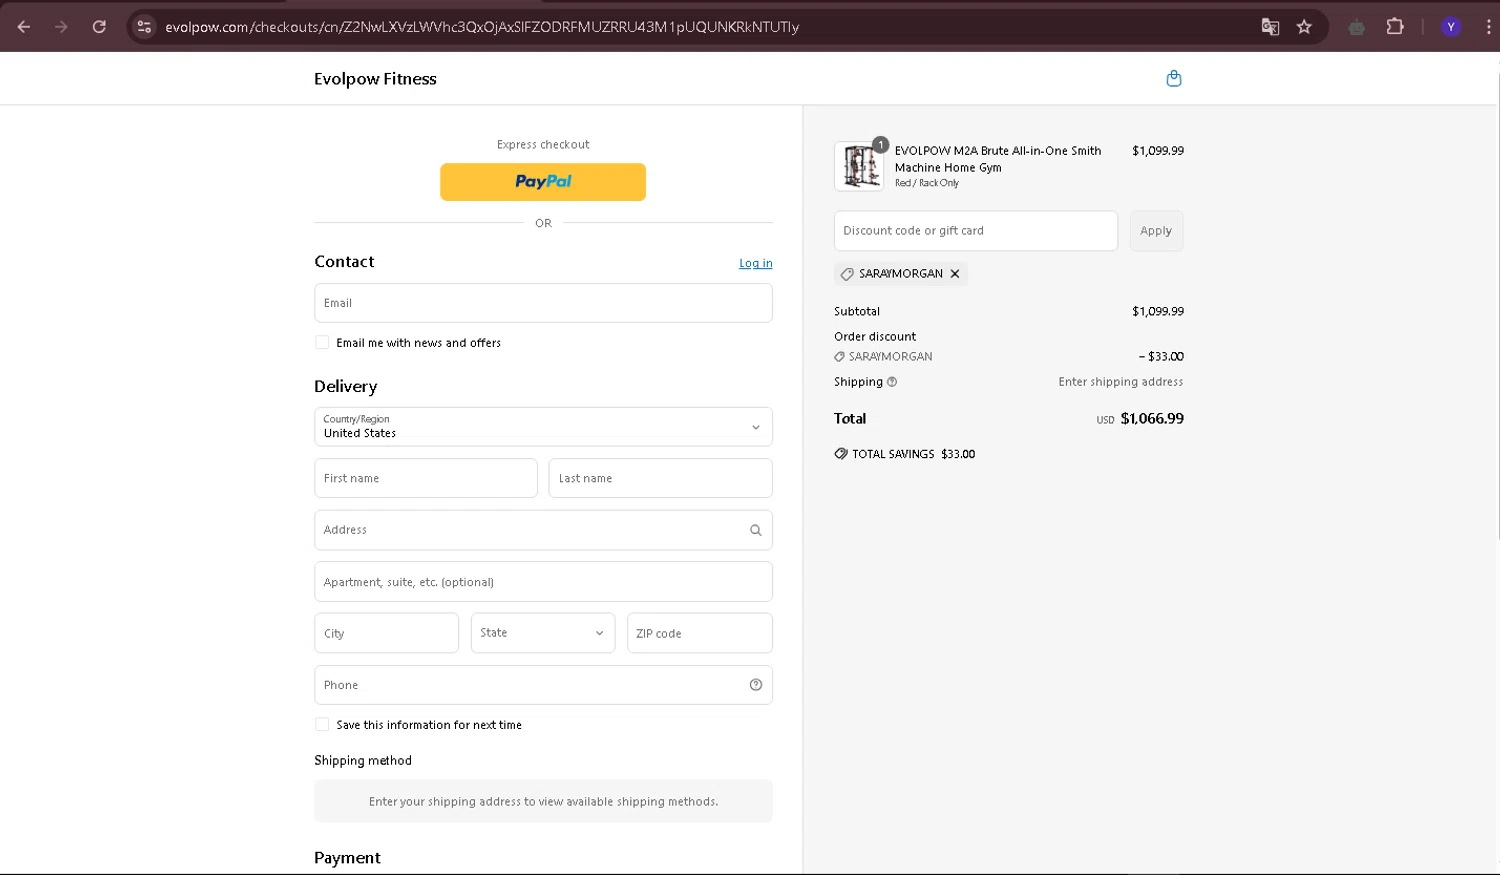1500x875 pixels.
Task: Click the Evolpow Fitness store name
Action: click(375, 79)
